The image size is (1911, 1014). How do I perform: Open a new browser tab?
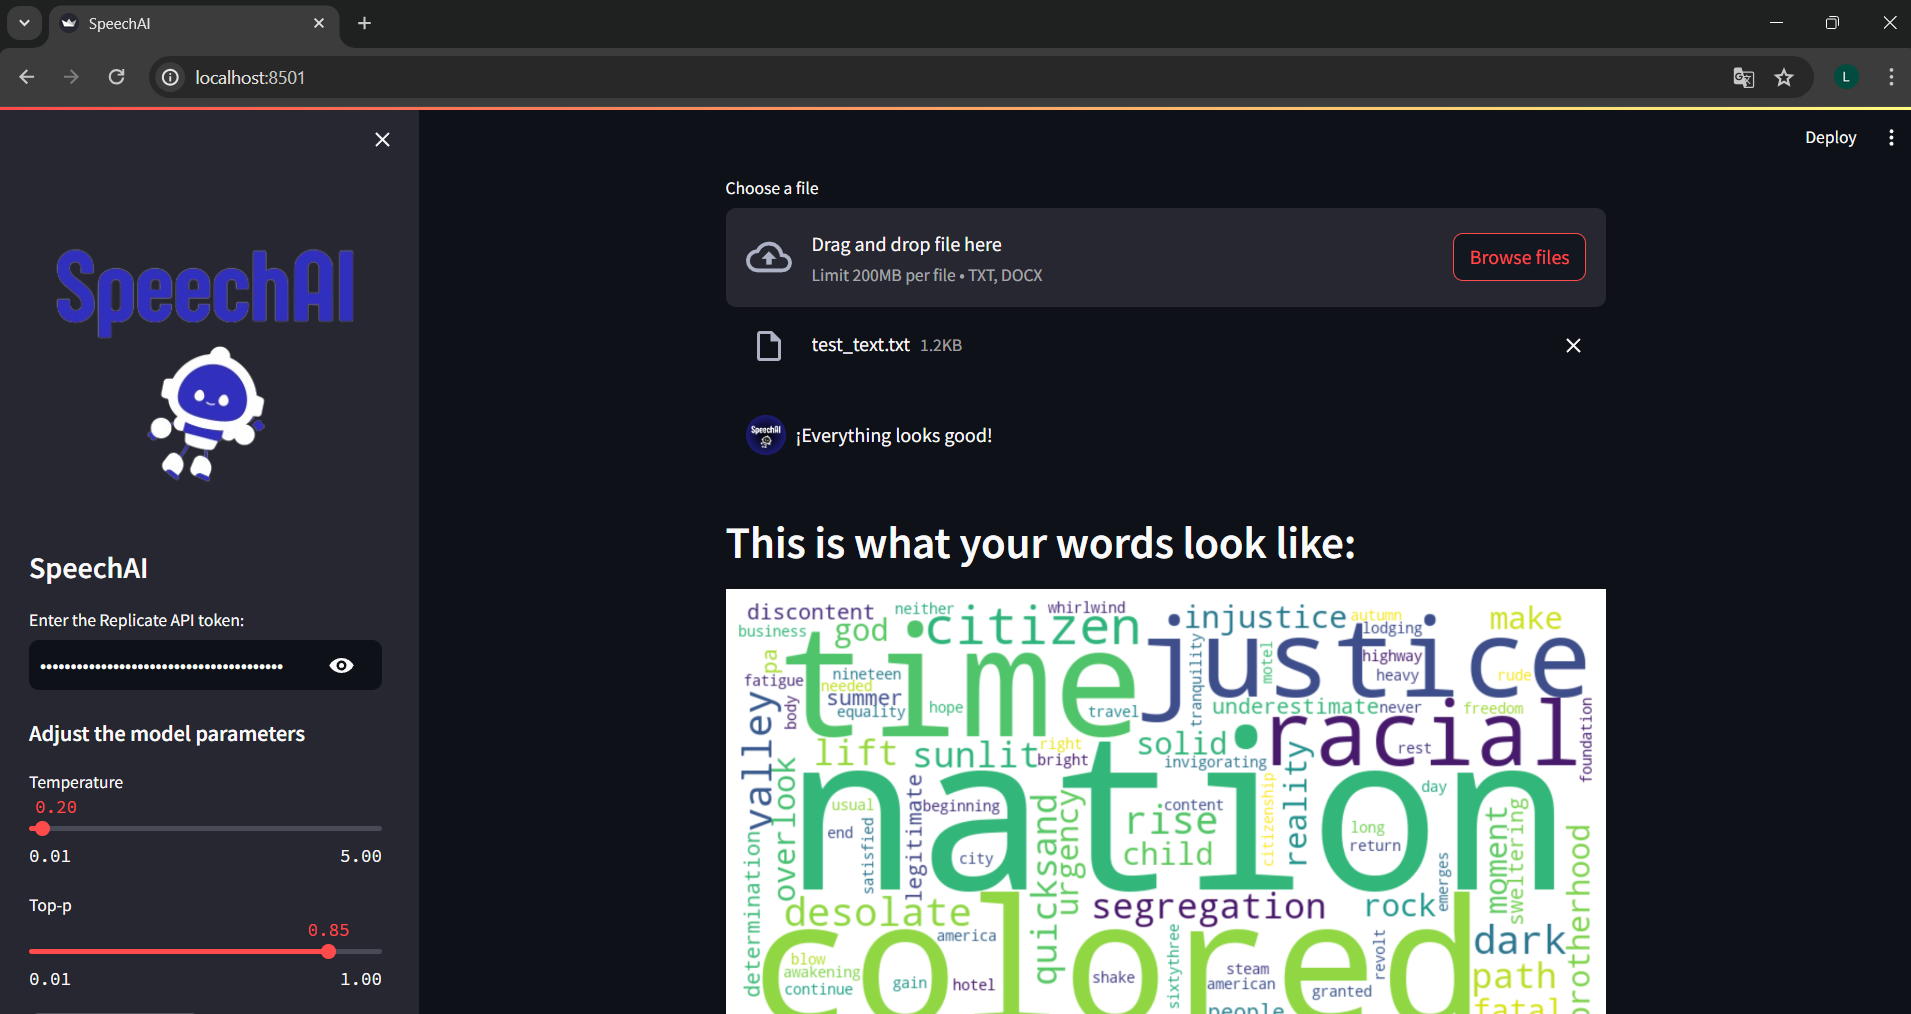pyautogui.click(x=365, y=23)
